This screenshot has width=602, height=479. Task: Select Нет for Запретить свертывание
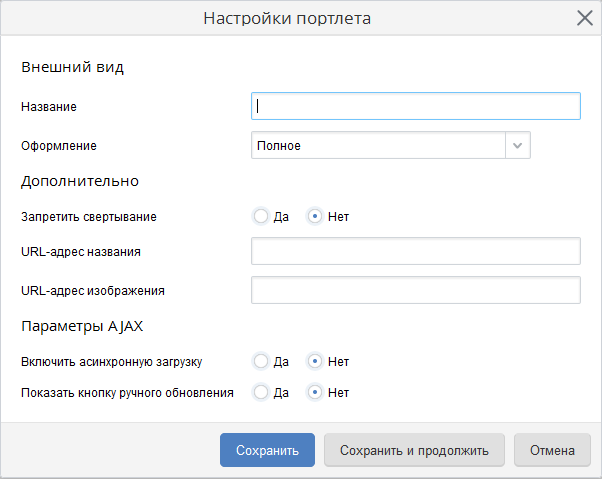[x=315, y=216]
